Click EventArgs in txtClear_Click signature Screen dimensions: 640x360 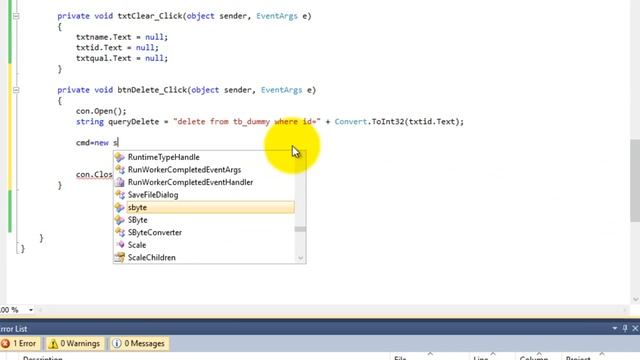click(277, 16)
